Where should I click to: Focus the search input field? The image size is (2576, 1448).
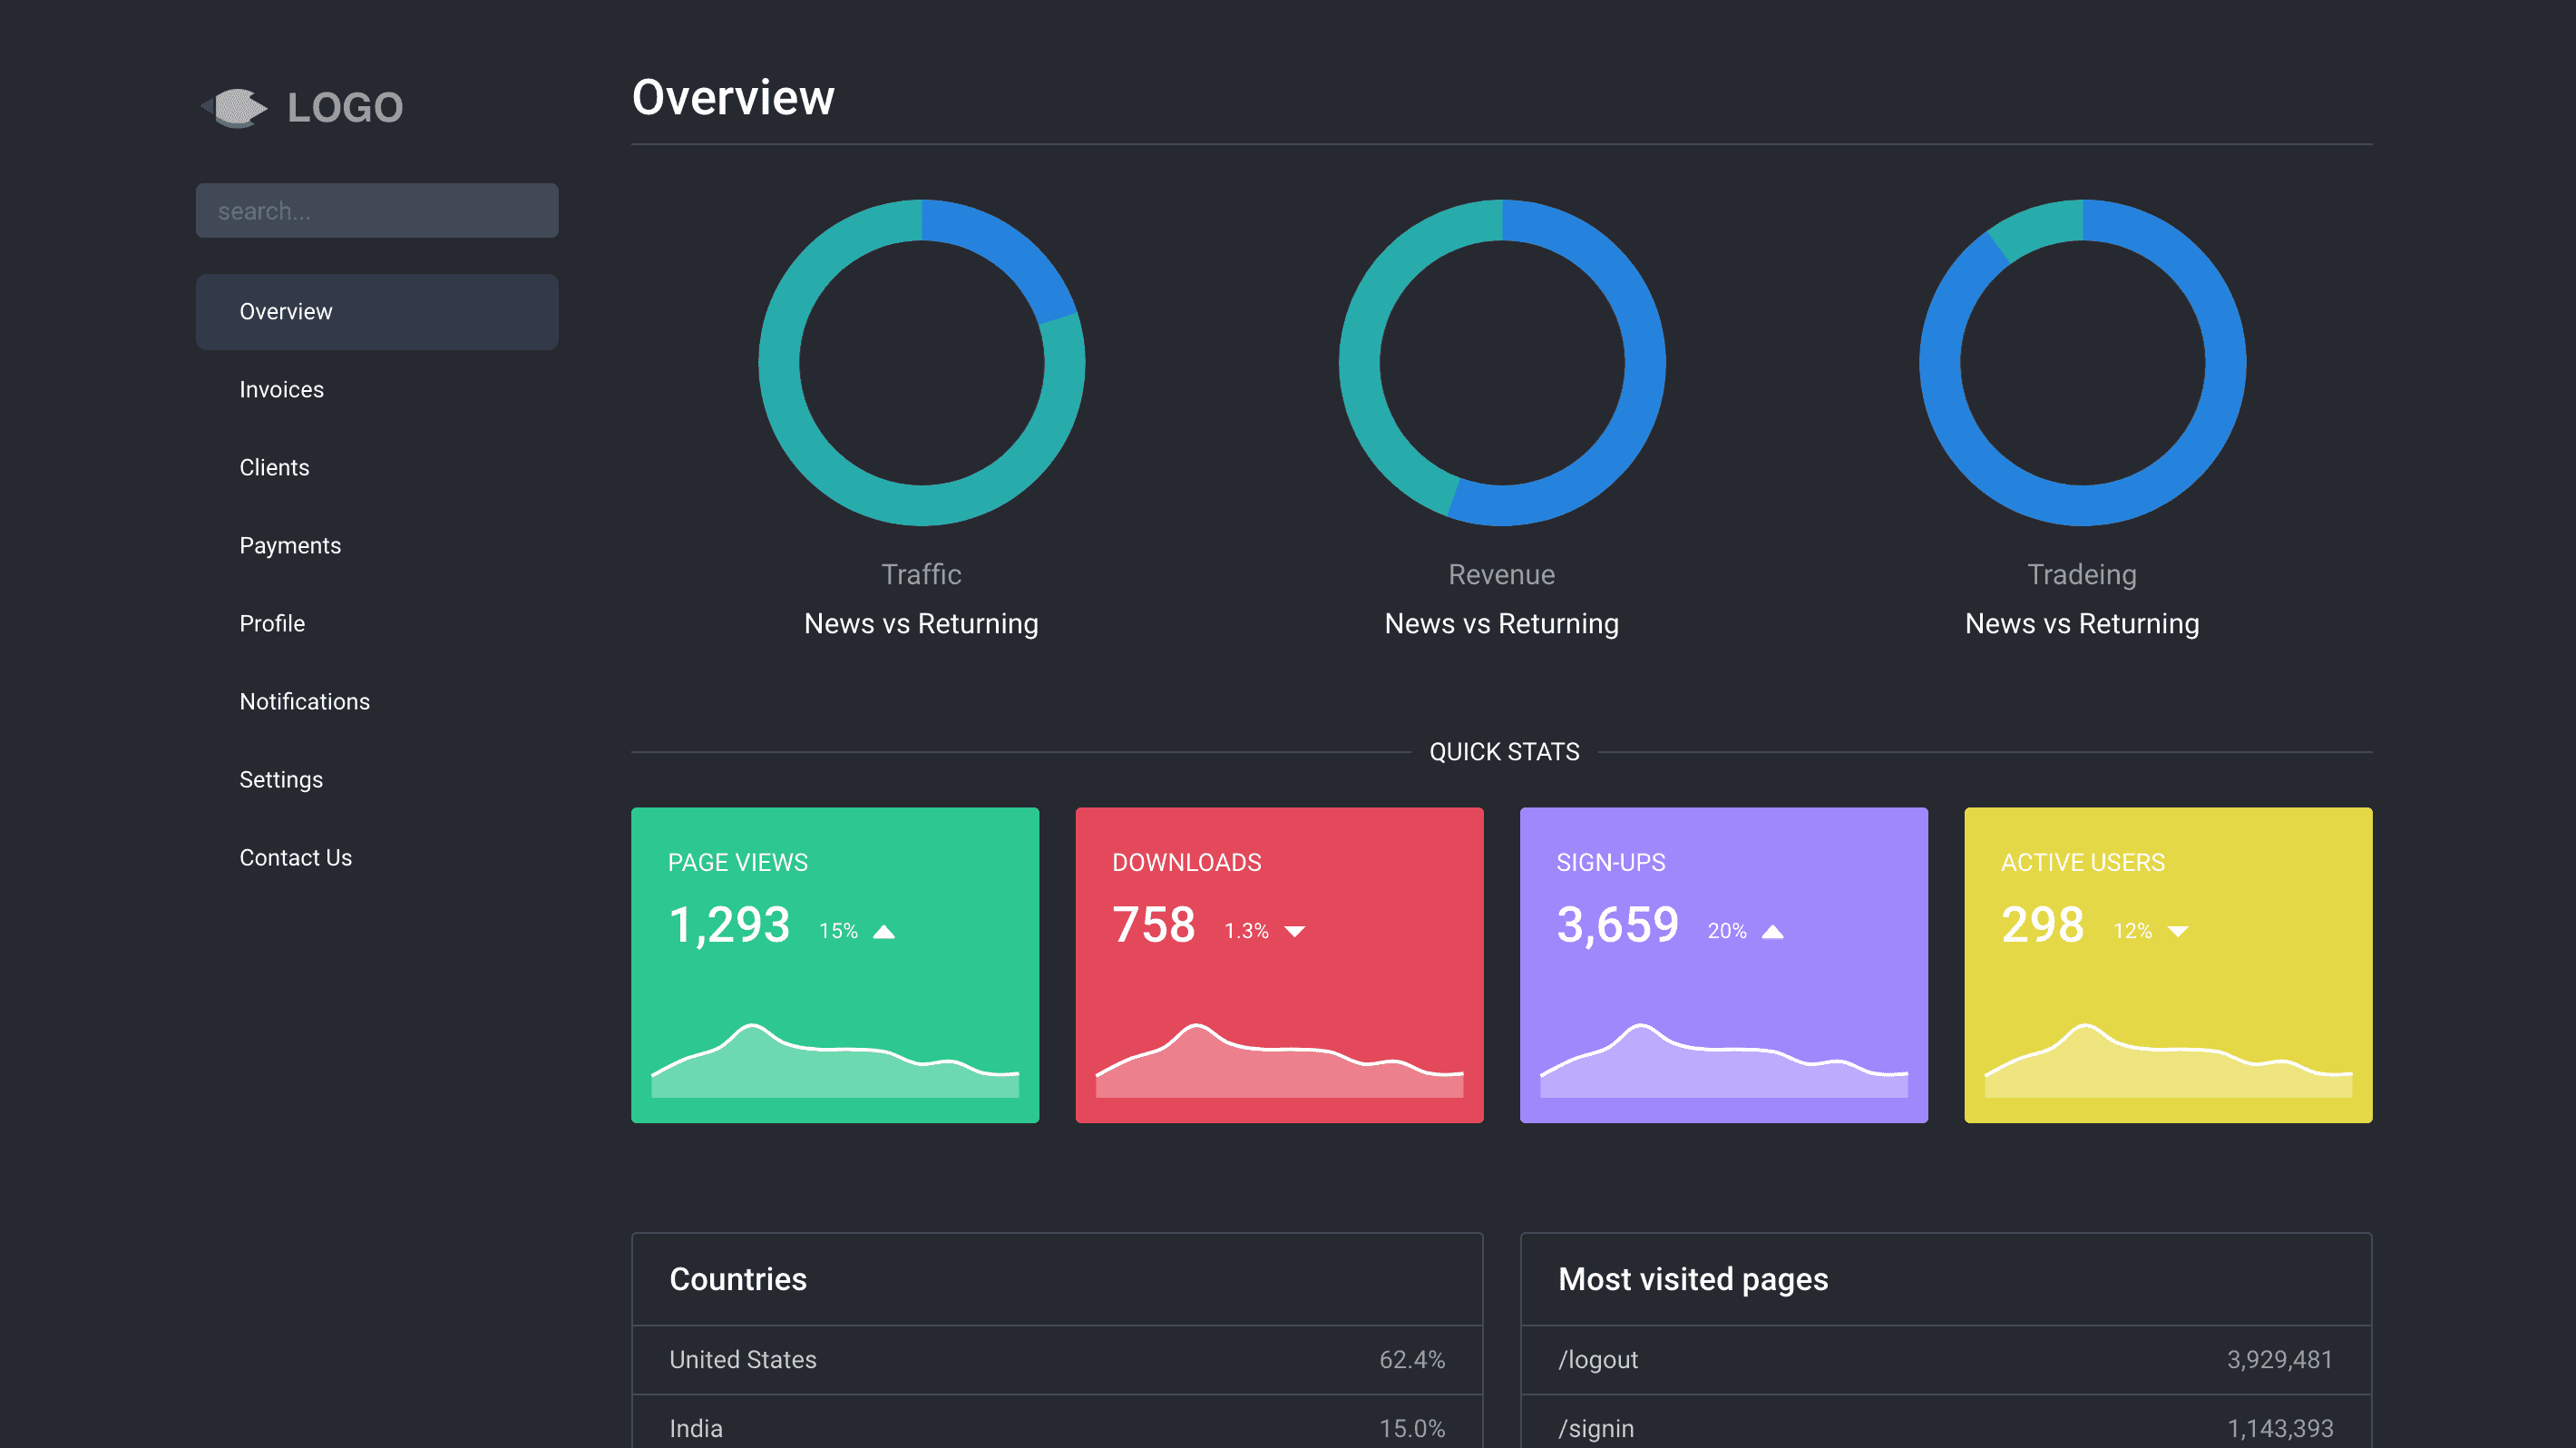(x=376, y=210)
